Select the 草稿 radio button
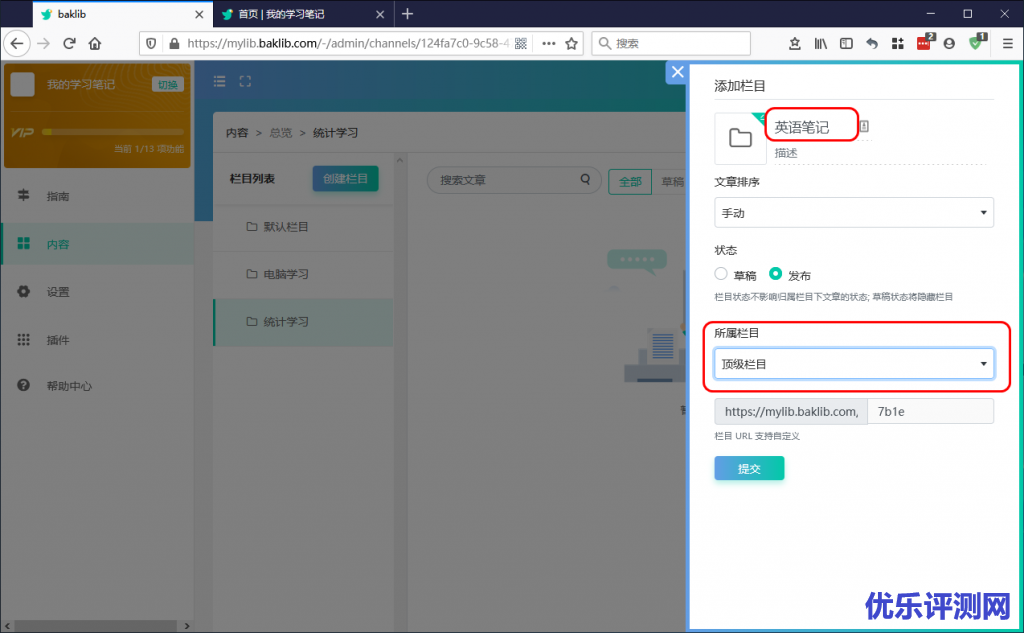 (721, 274)
